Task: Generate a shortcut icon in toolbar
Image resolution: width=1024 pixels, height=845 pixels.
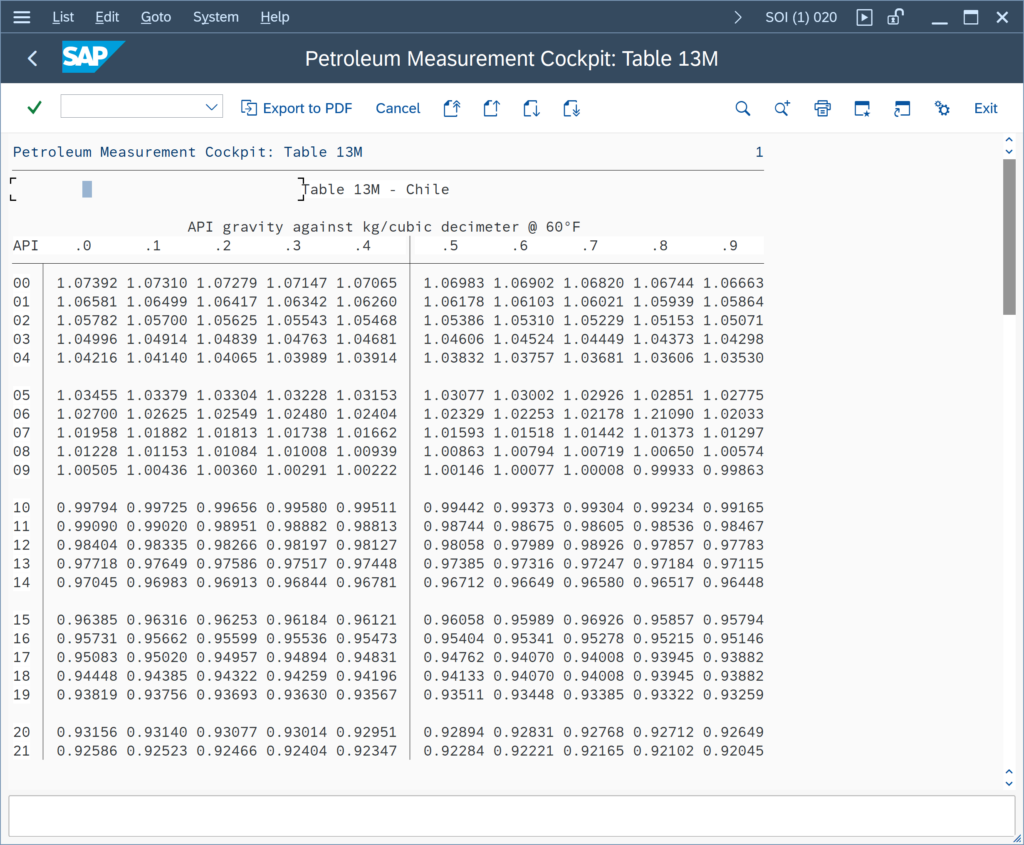Action: pos(902,108)
